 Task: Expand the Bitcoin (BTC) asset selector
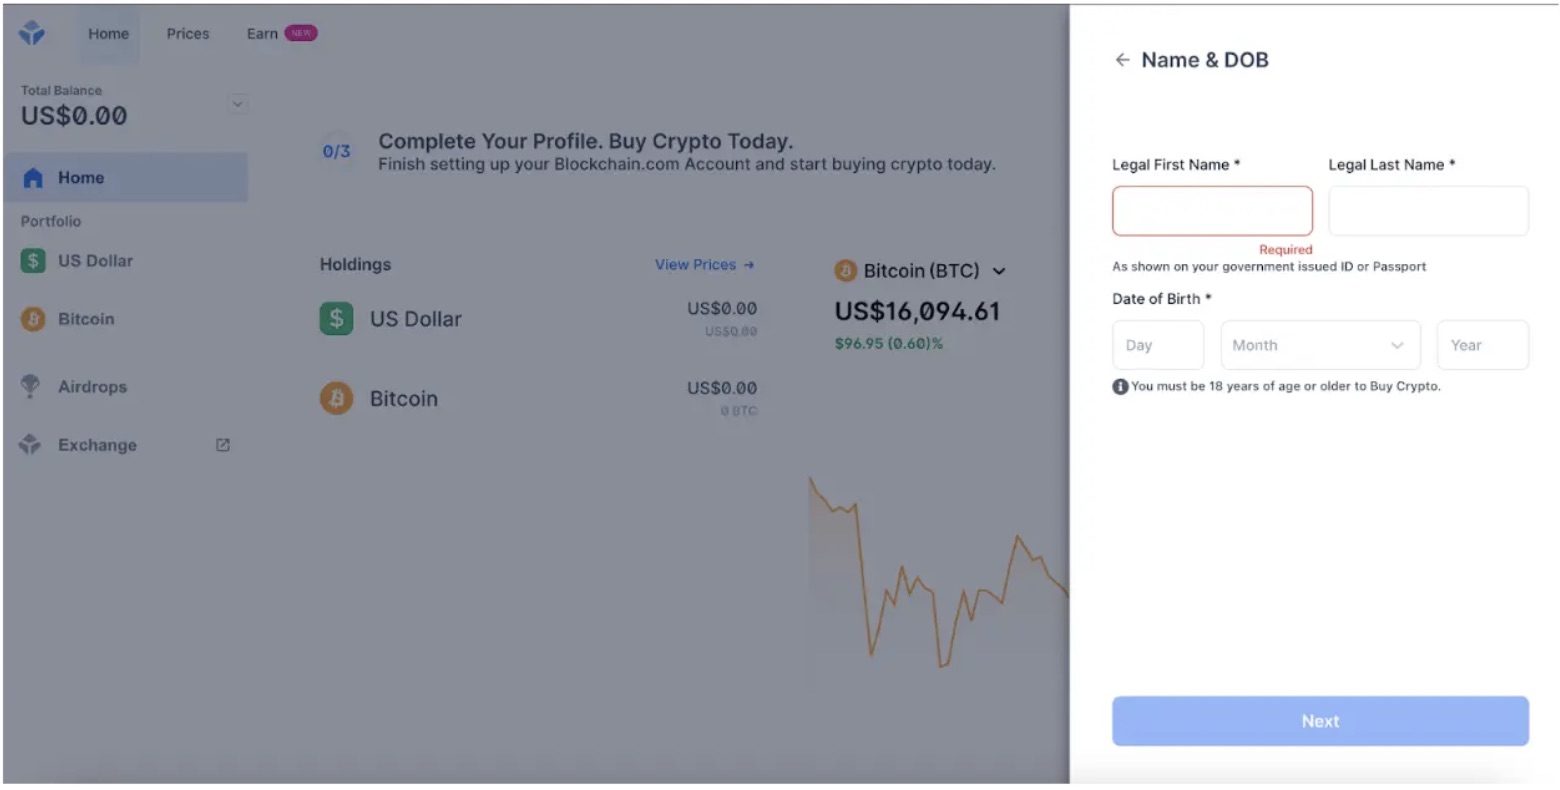pyautogui.click(x=999, y=270)
